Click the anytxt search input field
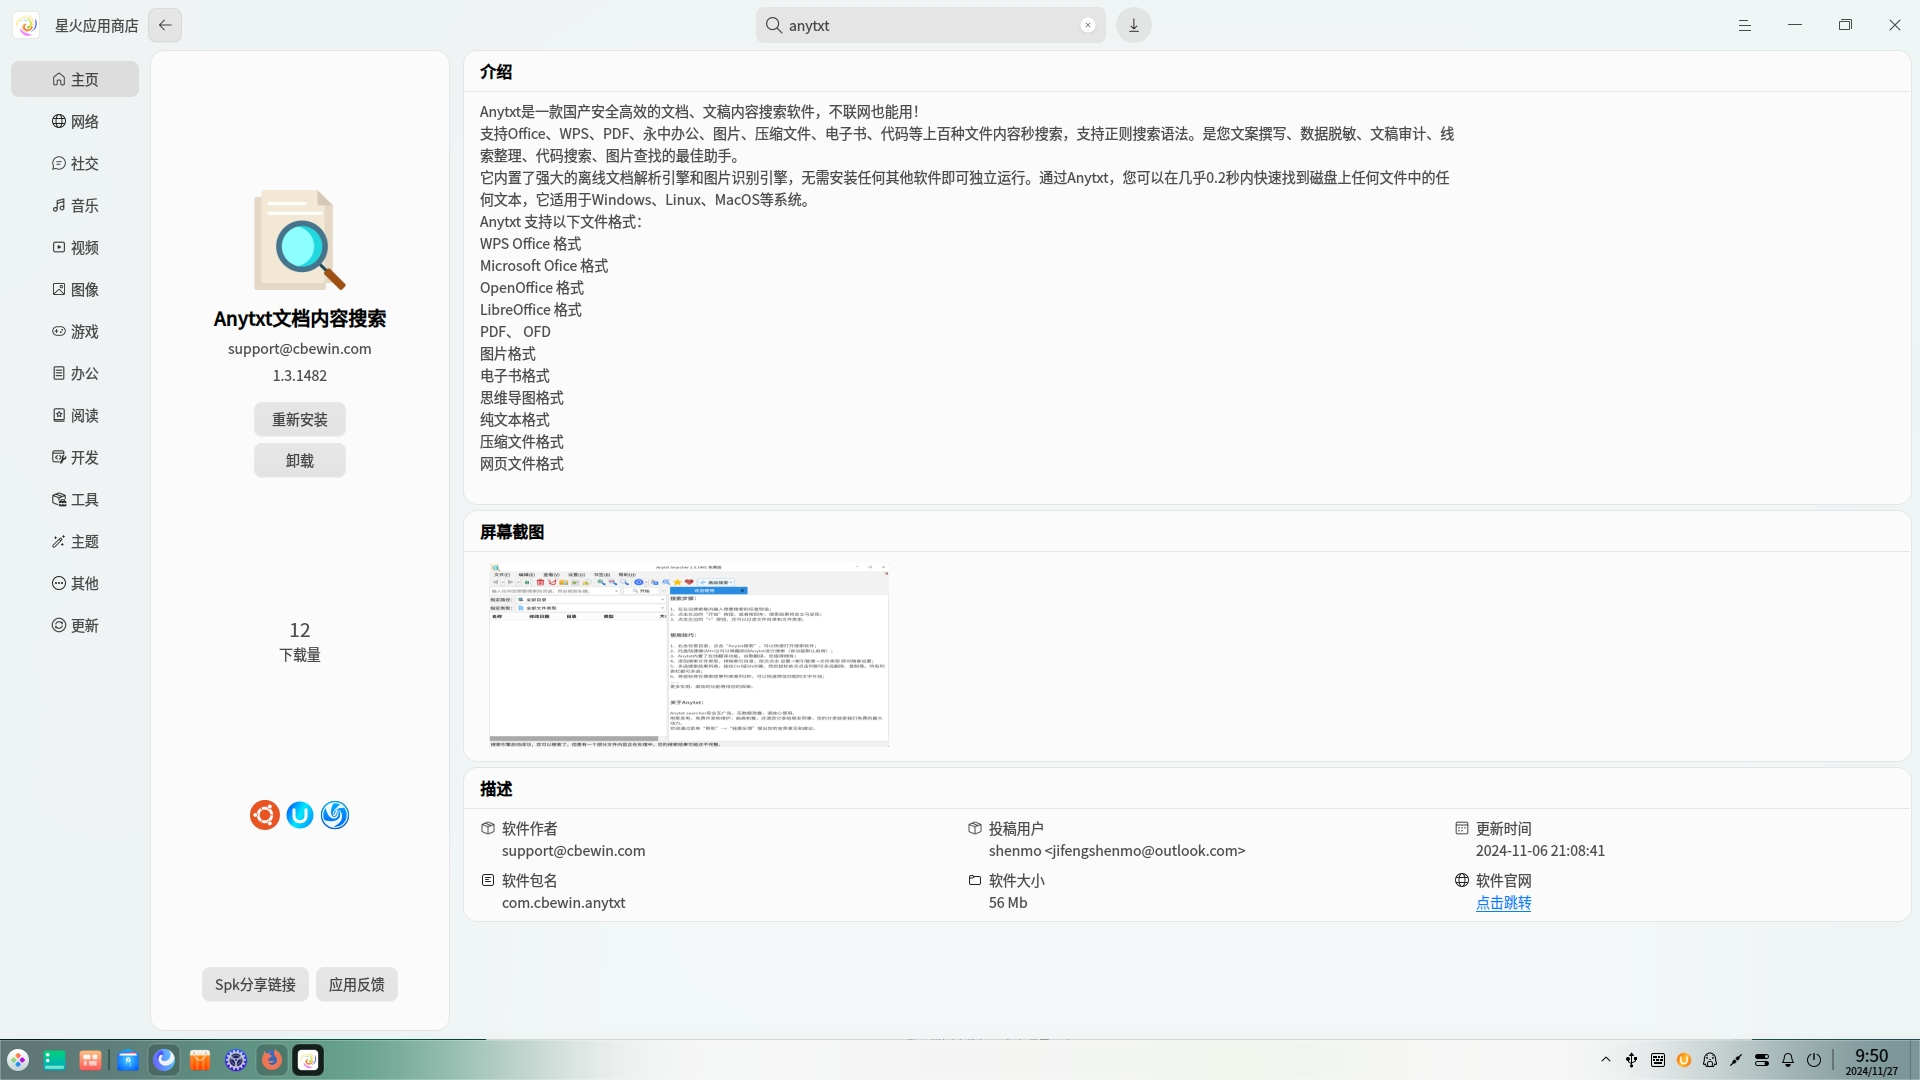This screenshot has width=1920, height=1080. [930, 25]
